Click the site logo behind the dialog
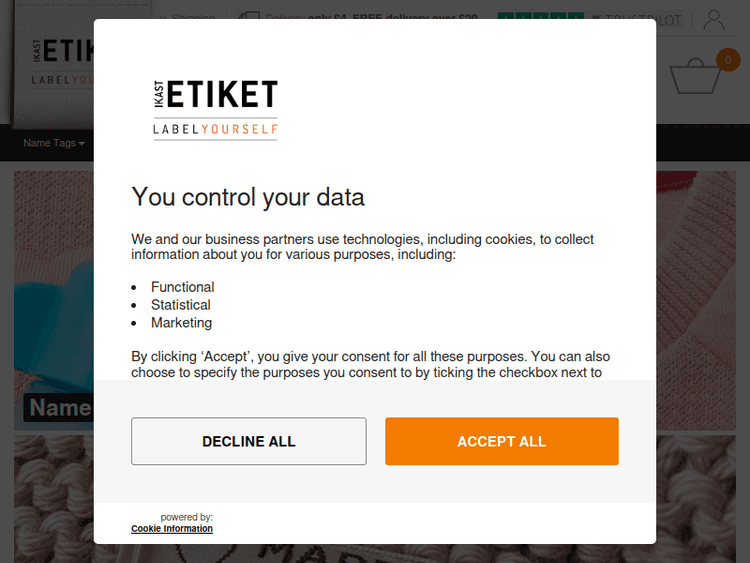 point(60,60)
